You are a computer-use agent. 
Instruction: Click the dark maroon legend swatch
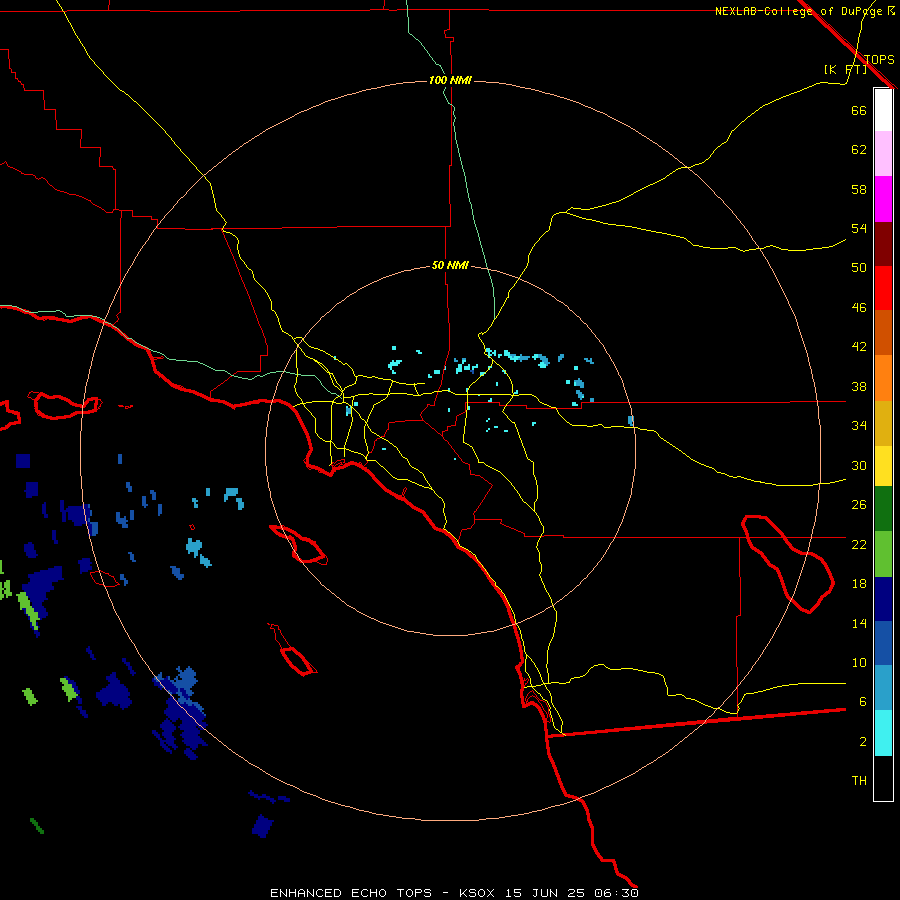(x=883, y=243)
